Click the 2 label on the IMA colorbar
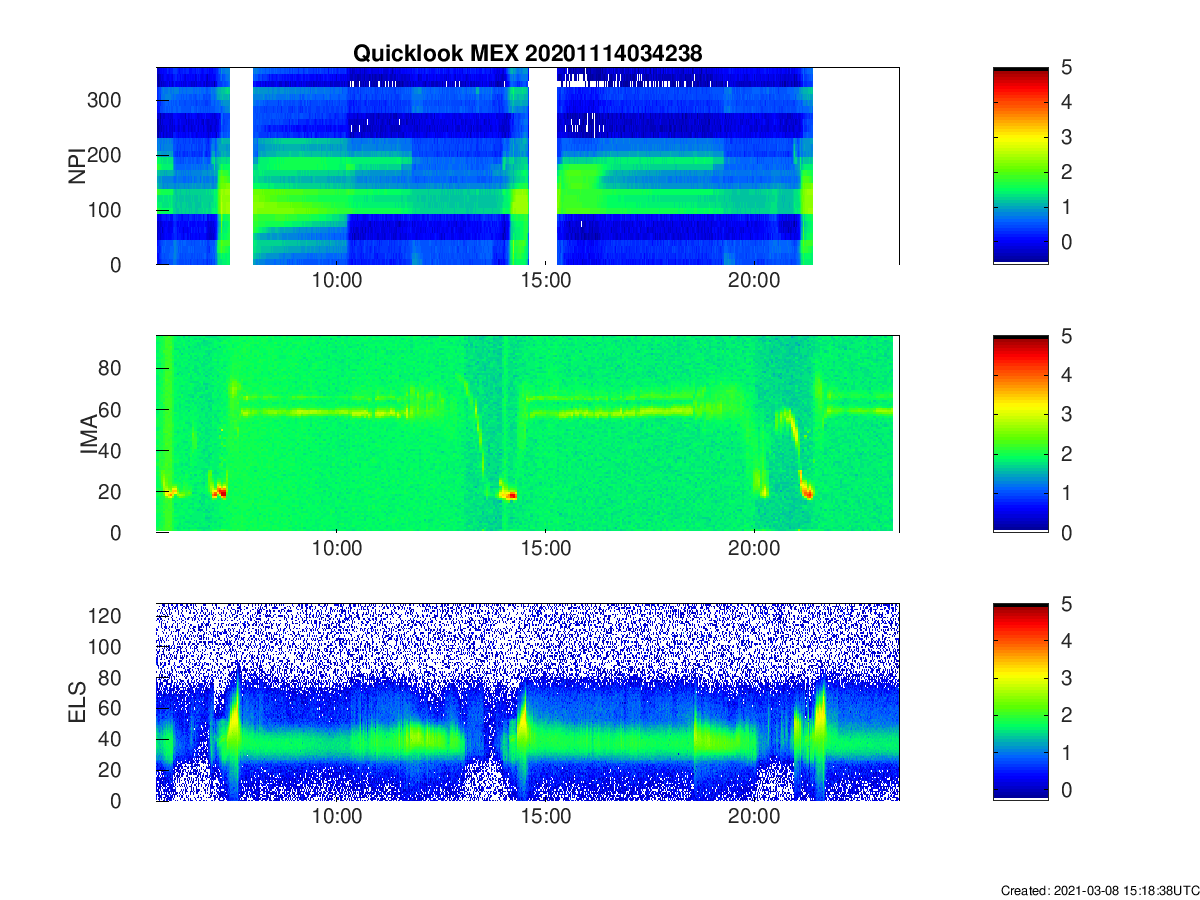The height and width of the screenshot is (900, 1200). [x=1068, y=454]
